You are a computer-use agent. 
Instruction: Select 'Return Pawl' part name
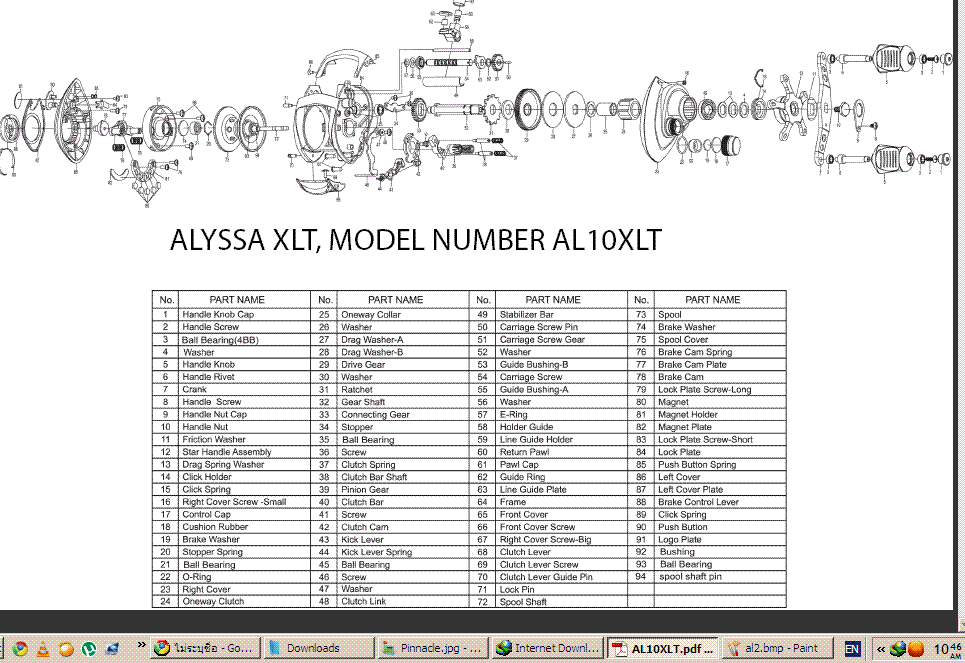pyautogui.click(x=524, y=452)
